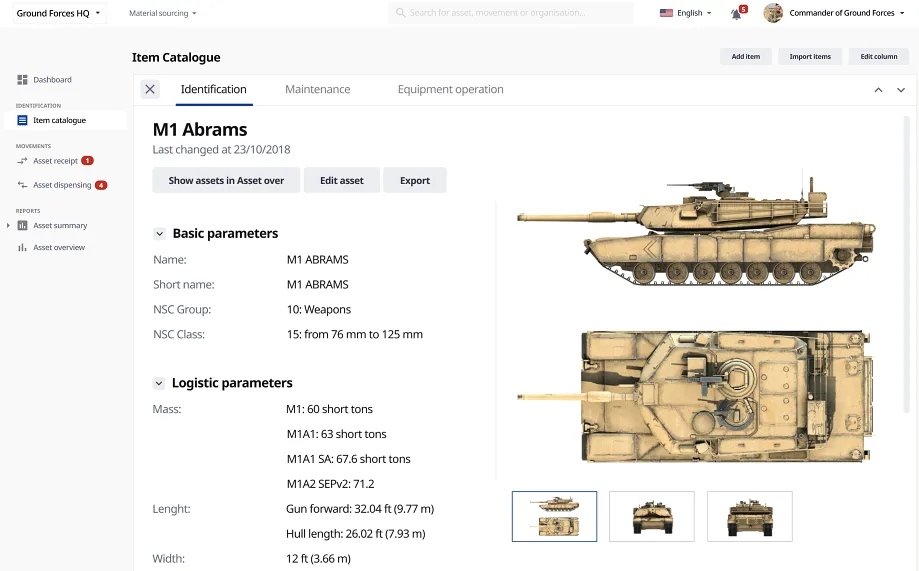The width and height of the screenshot is (919, 571).
Task: Go to previous item with up chevron
Action: [878, 90]
